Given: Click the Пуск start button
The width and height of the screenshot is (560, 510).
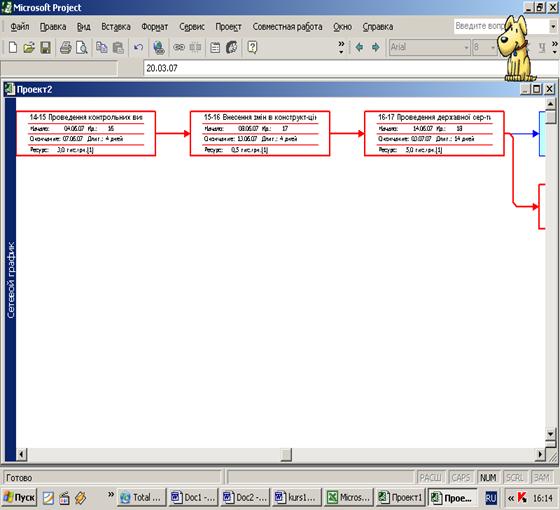Looking at the screenshot, I should pos(20,497).
